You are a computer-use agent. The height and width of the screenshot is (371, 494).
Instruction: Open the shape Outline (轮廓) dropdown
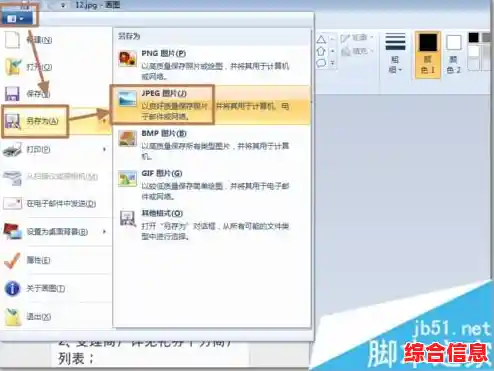(x=357, y=38)
